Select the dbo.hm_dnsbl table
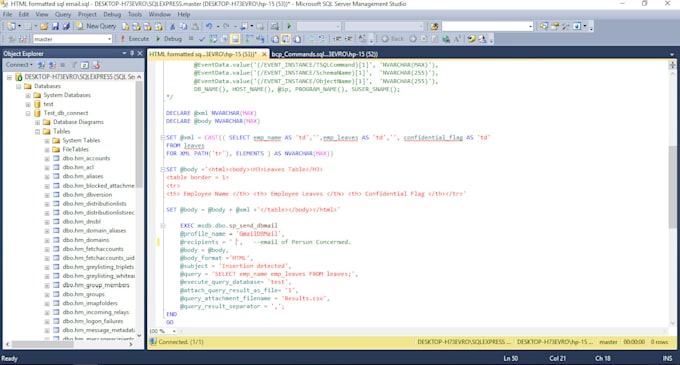Viewport: 680px width, 365px height. coord(82,222)
